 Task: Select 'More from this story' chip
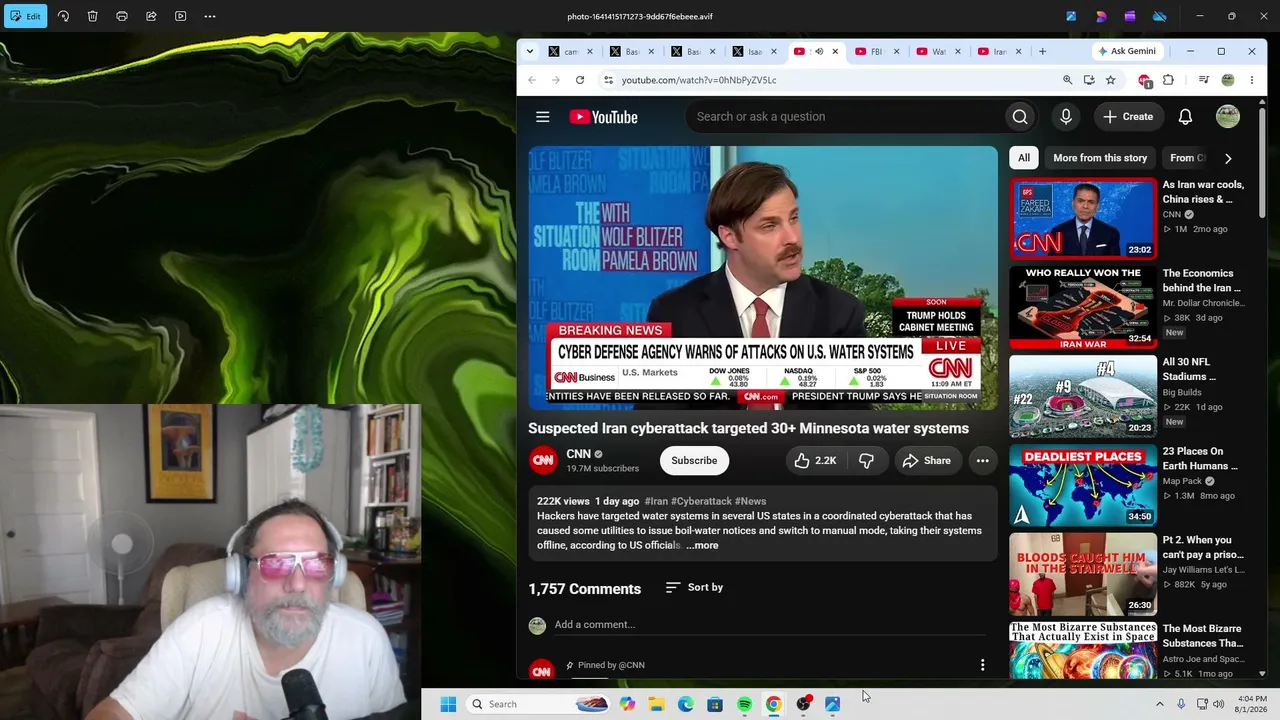pyautogui.click(x=1100, y=158)
